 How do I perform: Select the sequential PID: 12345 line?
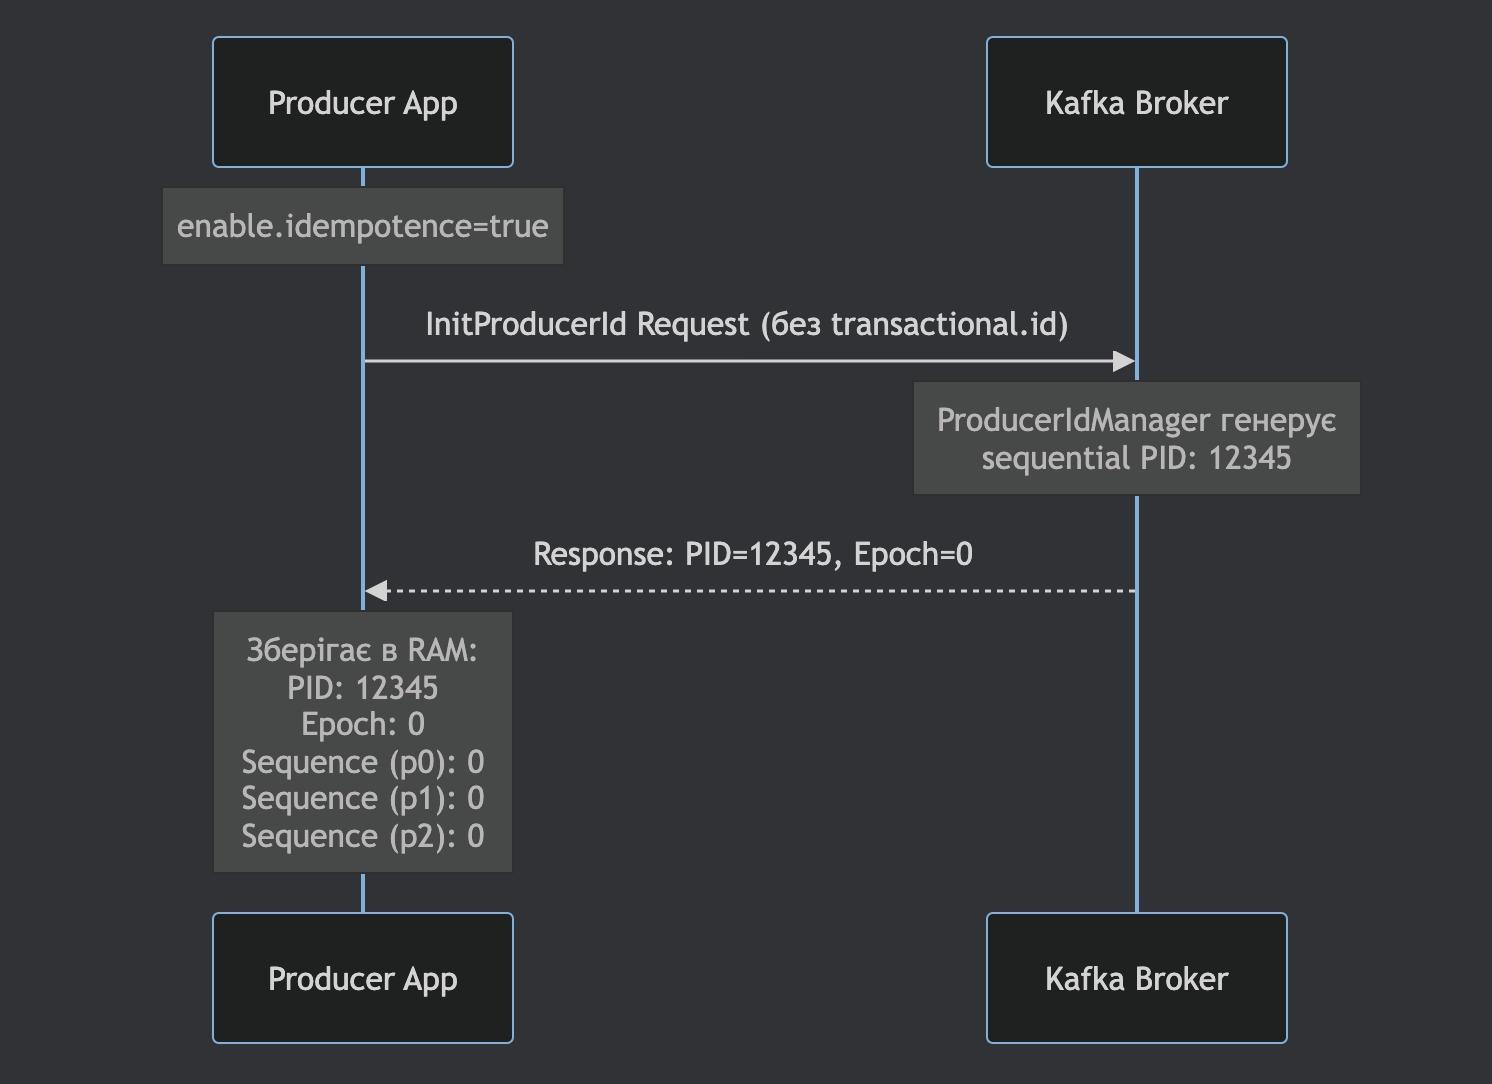(1136, 458)
